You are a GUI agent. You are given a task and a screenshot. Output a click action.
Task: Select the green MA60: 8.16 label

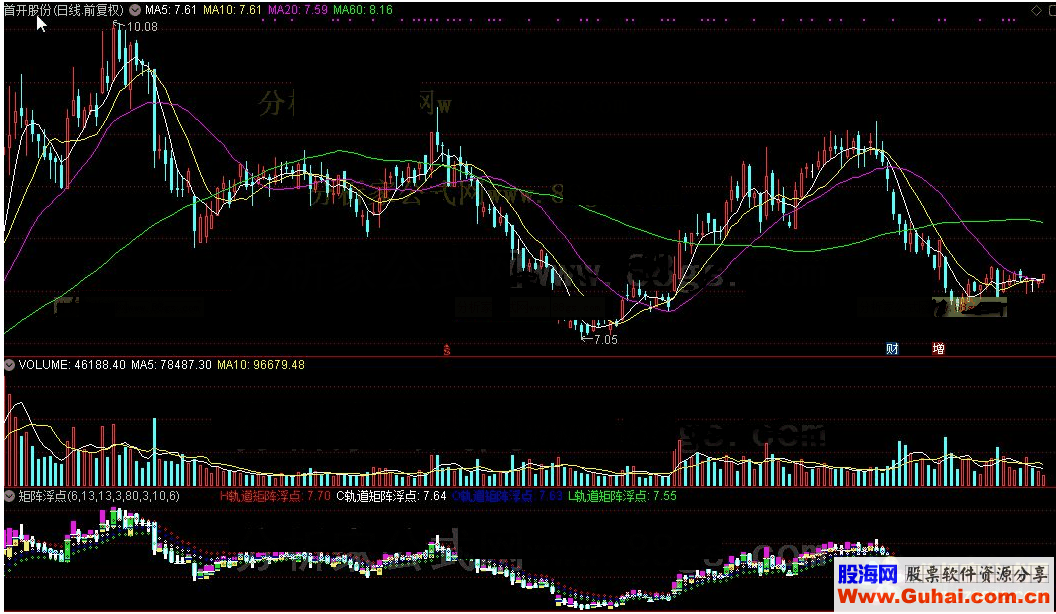tap(363, 10)
